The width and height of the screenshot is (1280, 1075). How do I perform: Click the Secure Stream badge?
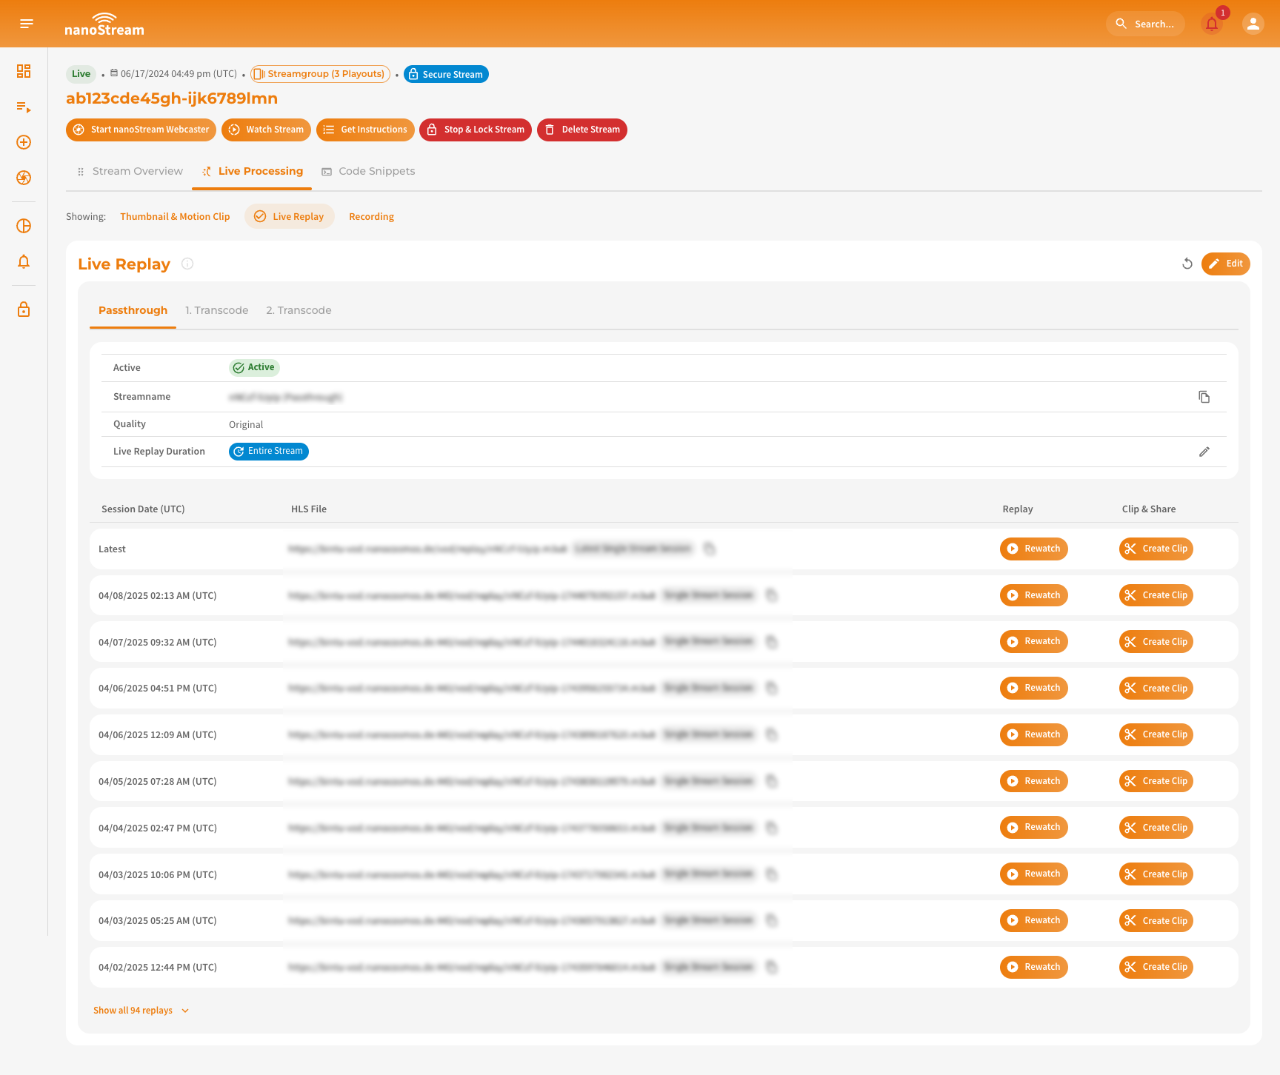[446, 74]
